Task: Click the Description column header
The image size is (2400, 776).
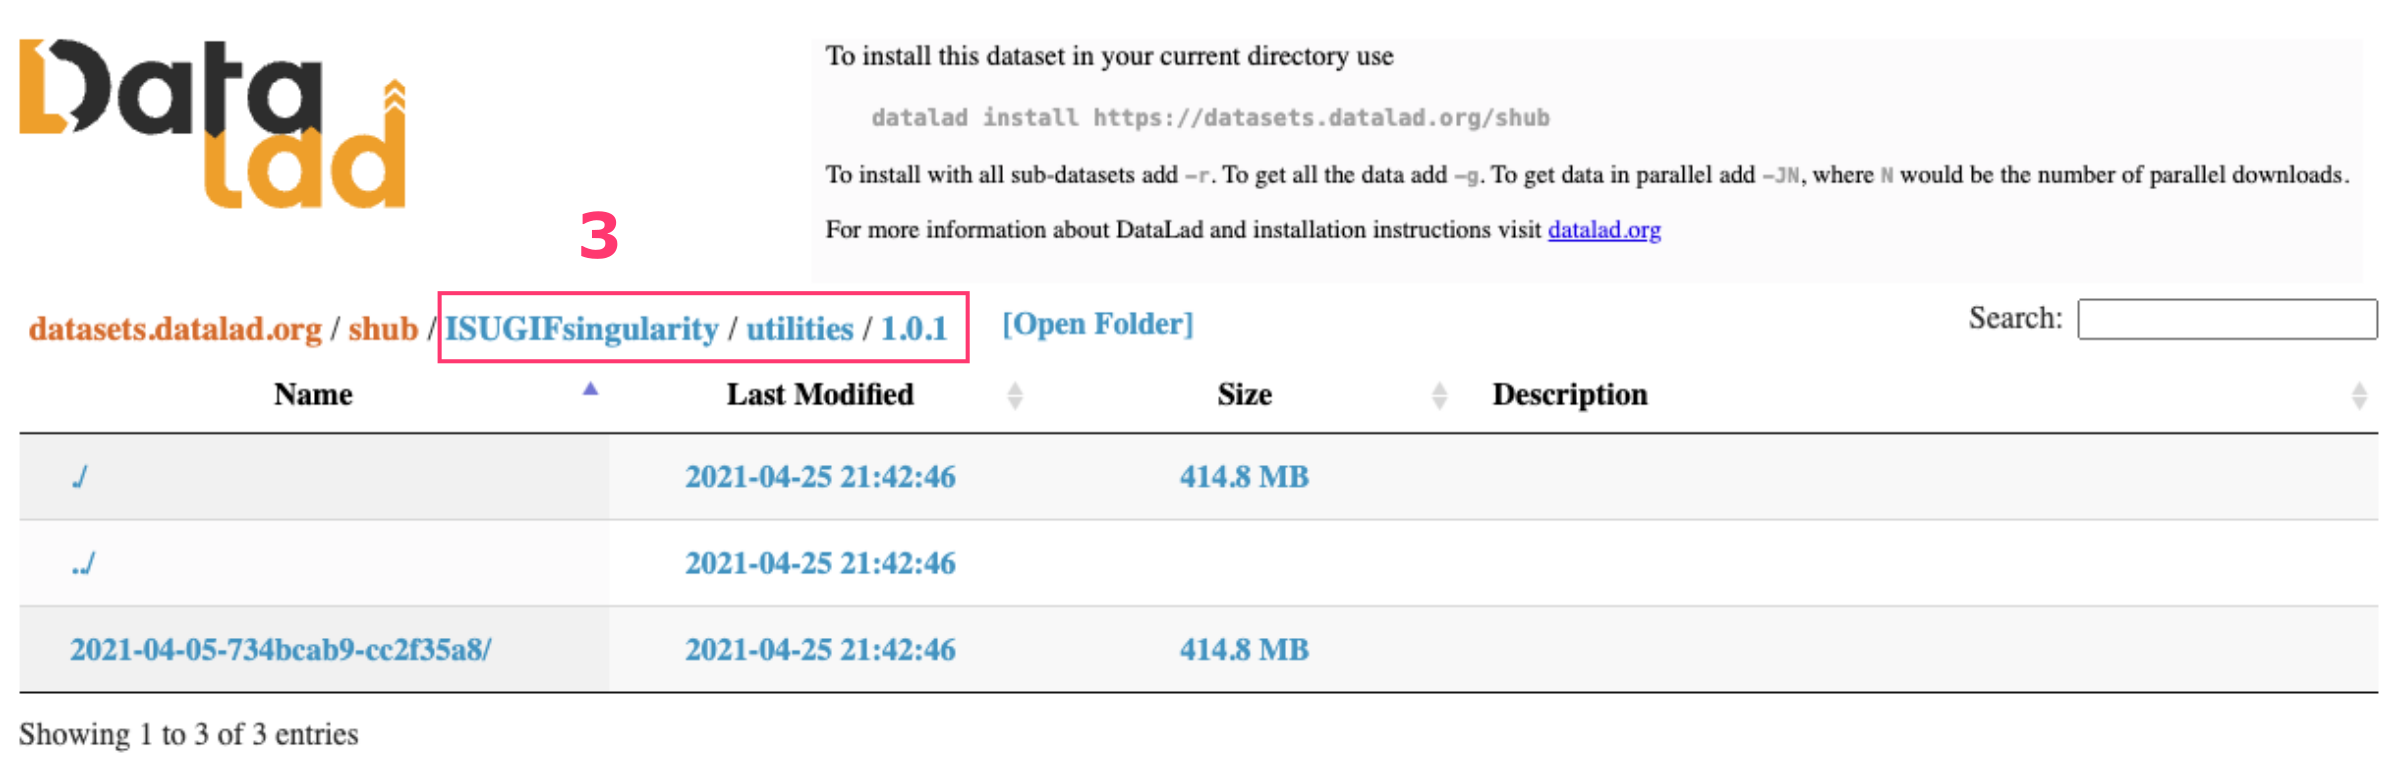Action: [1569, 395]
